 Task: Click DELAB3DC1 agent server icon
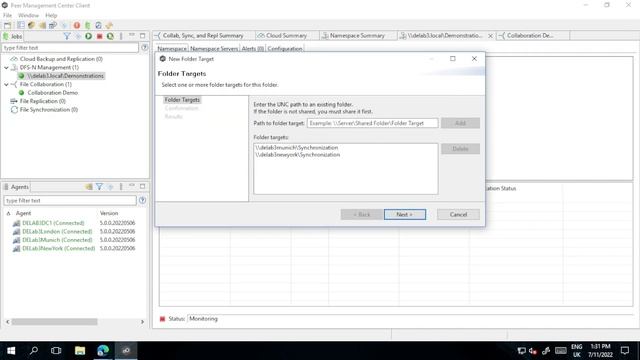pyautogui.click(x=16, y=223)
